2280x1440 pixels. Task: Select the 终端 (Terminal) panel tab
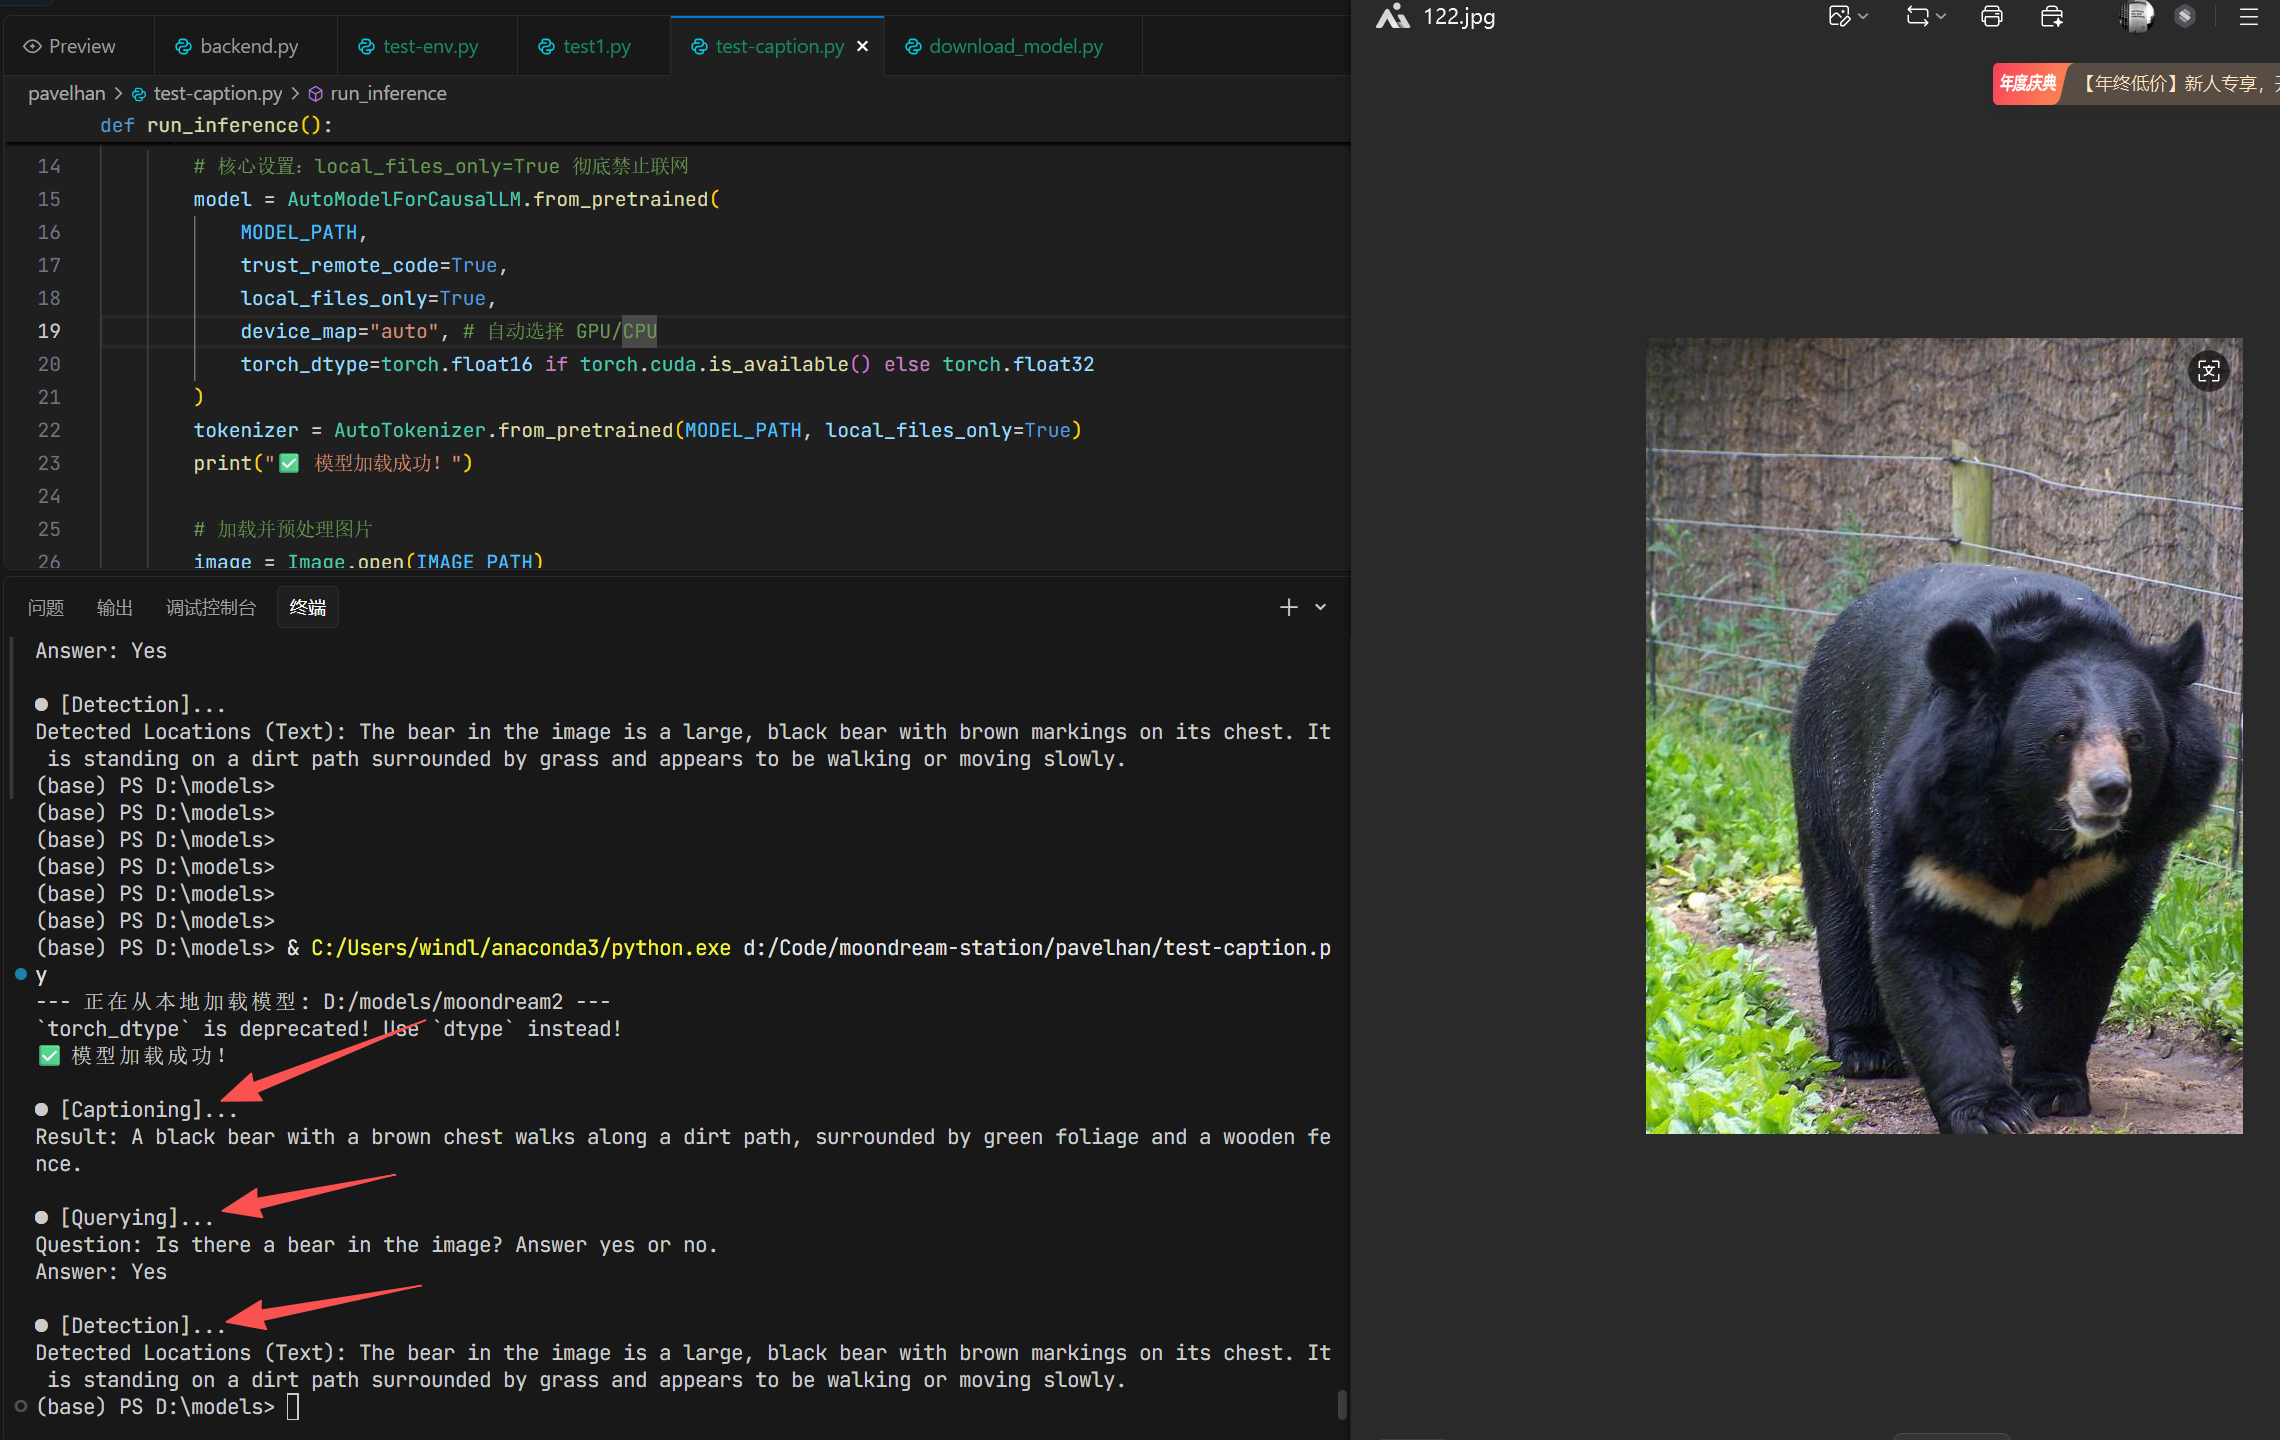[x=308, y=607]
